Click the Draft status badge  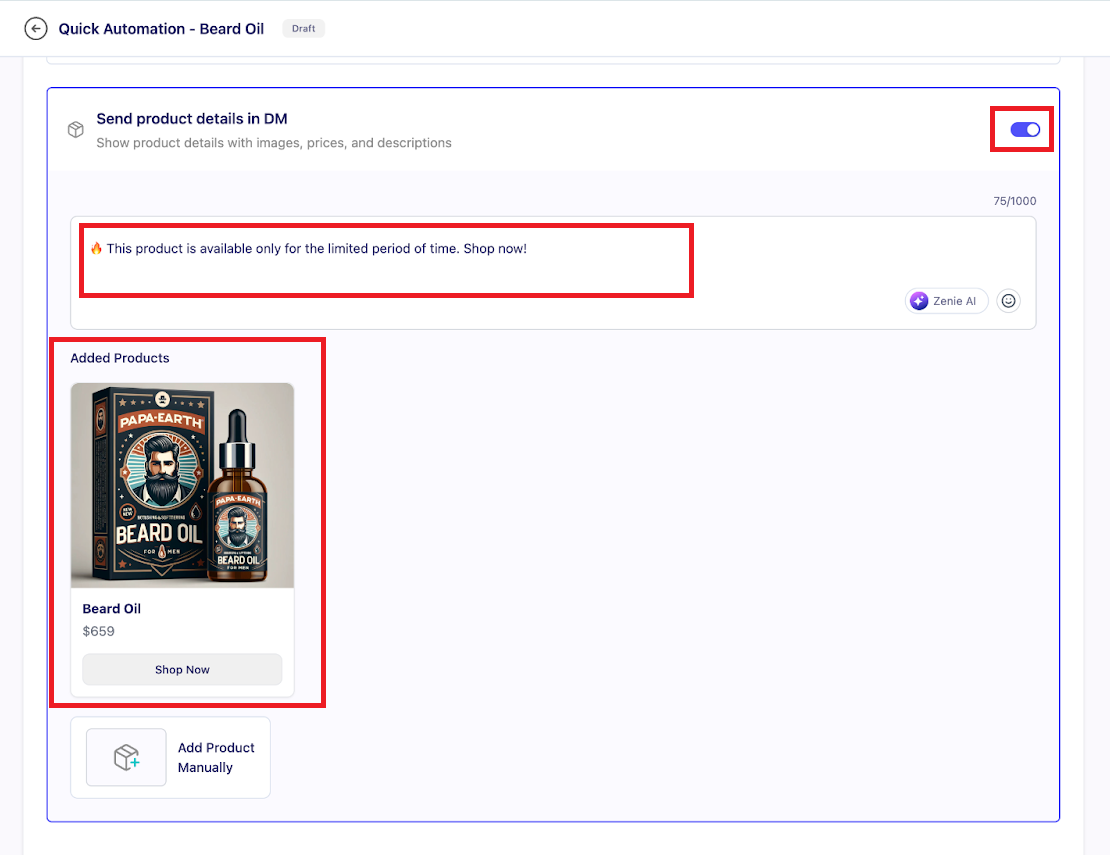(304, 28)
